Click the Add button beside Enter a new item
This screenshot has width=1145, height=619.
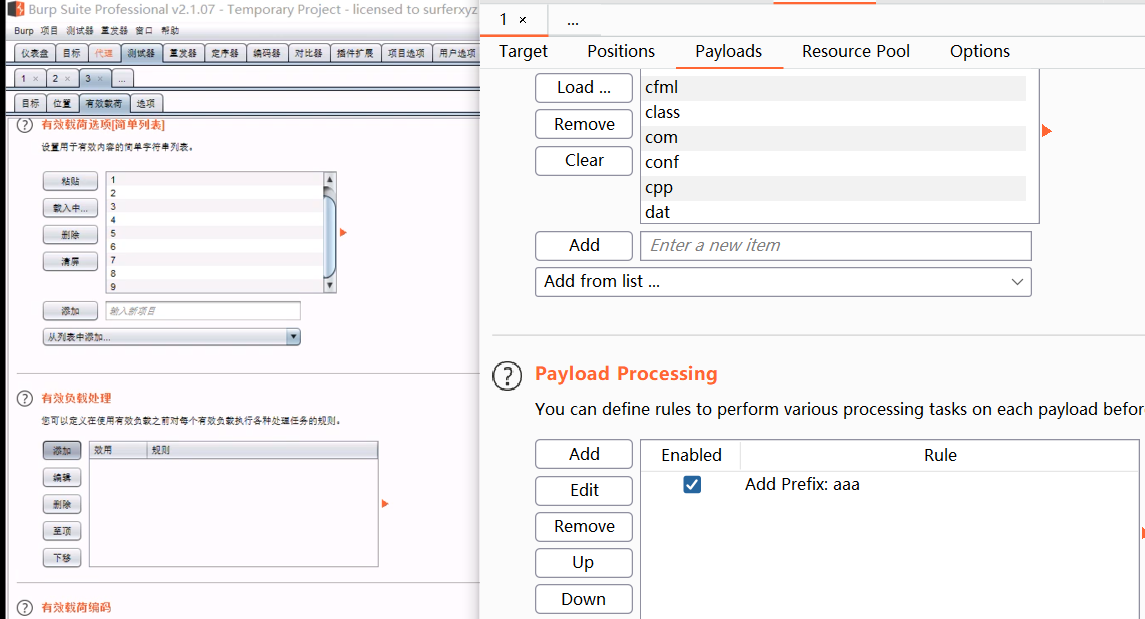click(x=583, y=245)
